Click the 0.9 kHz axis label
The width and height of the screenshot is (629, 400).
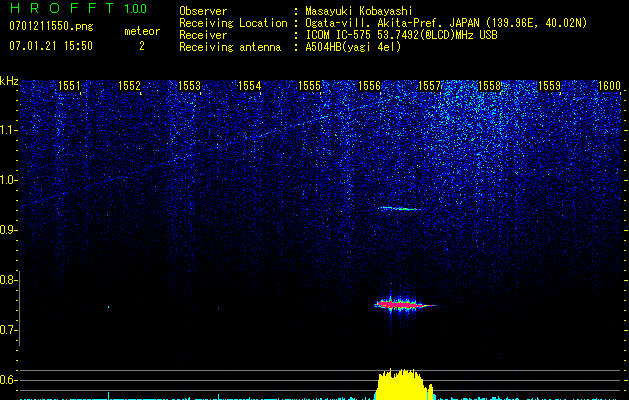point(8,230)
